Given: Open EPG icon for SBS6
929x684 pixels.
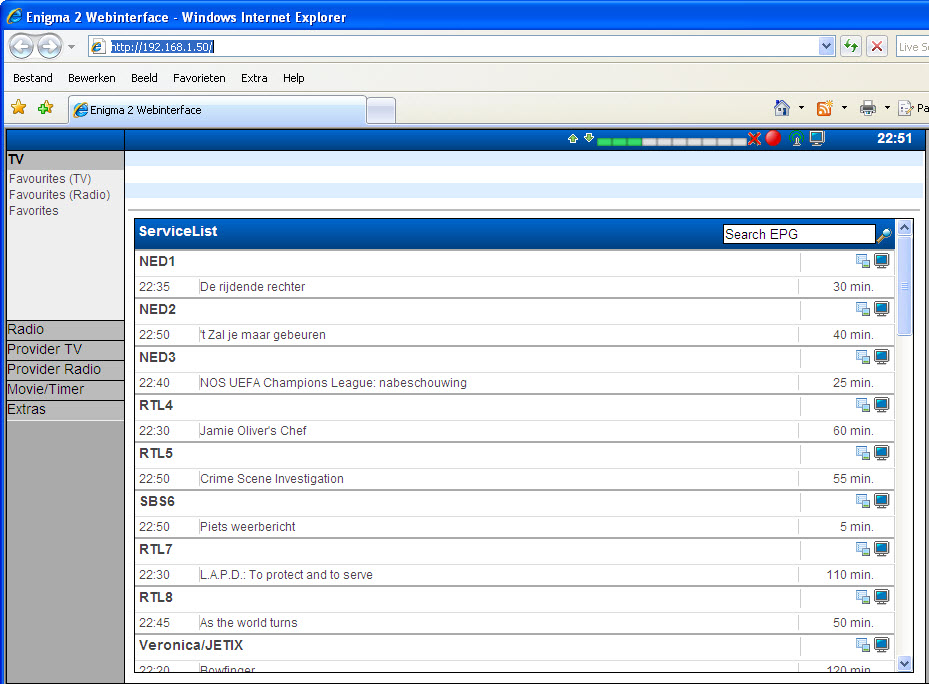Looking at the screenshot, I should tap(863, 501).
